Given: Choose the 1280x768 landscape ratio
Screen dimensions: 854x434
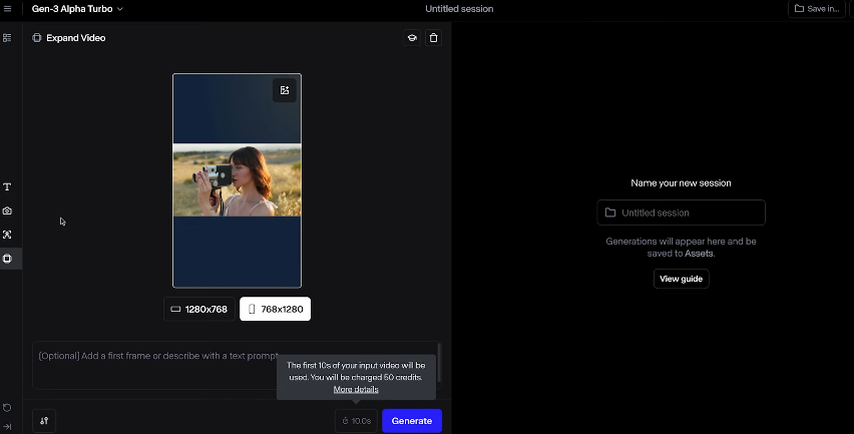Looking at the screenshot, I should tap(199, 309).
